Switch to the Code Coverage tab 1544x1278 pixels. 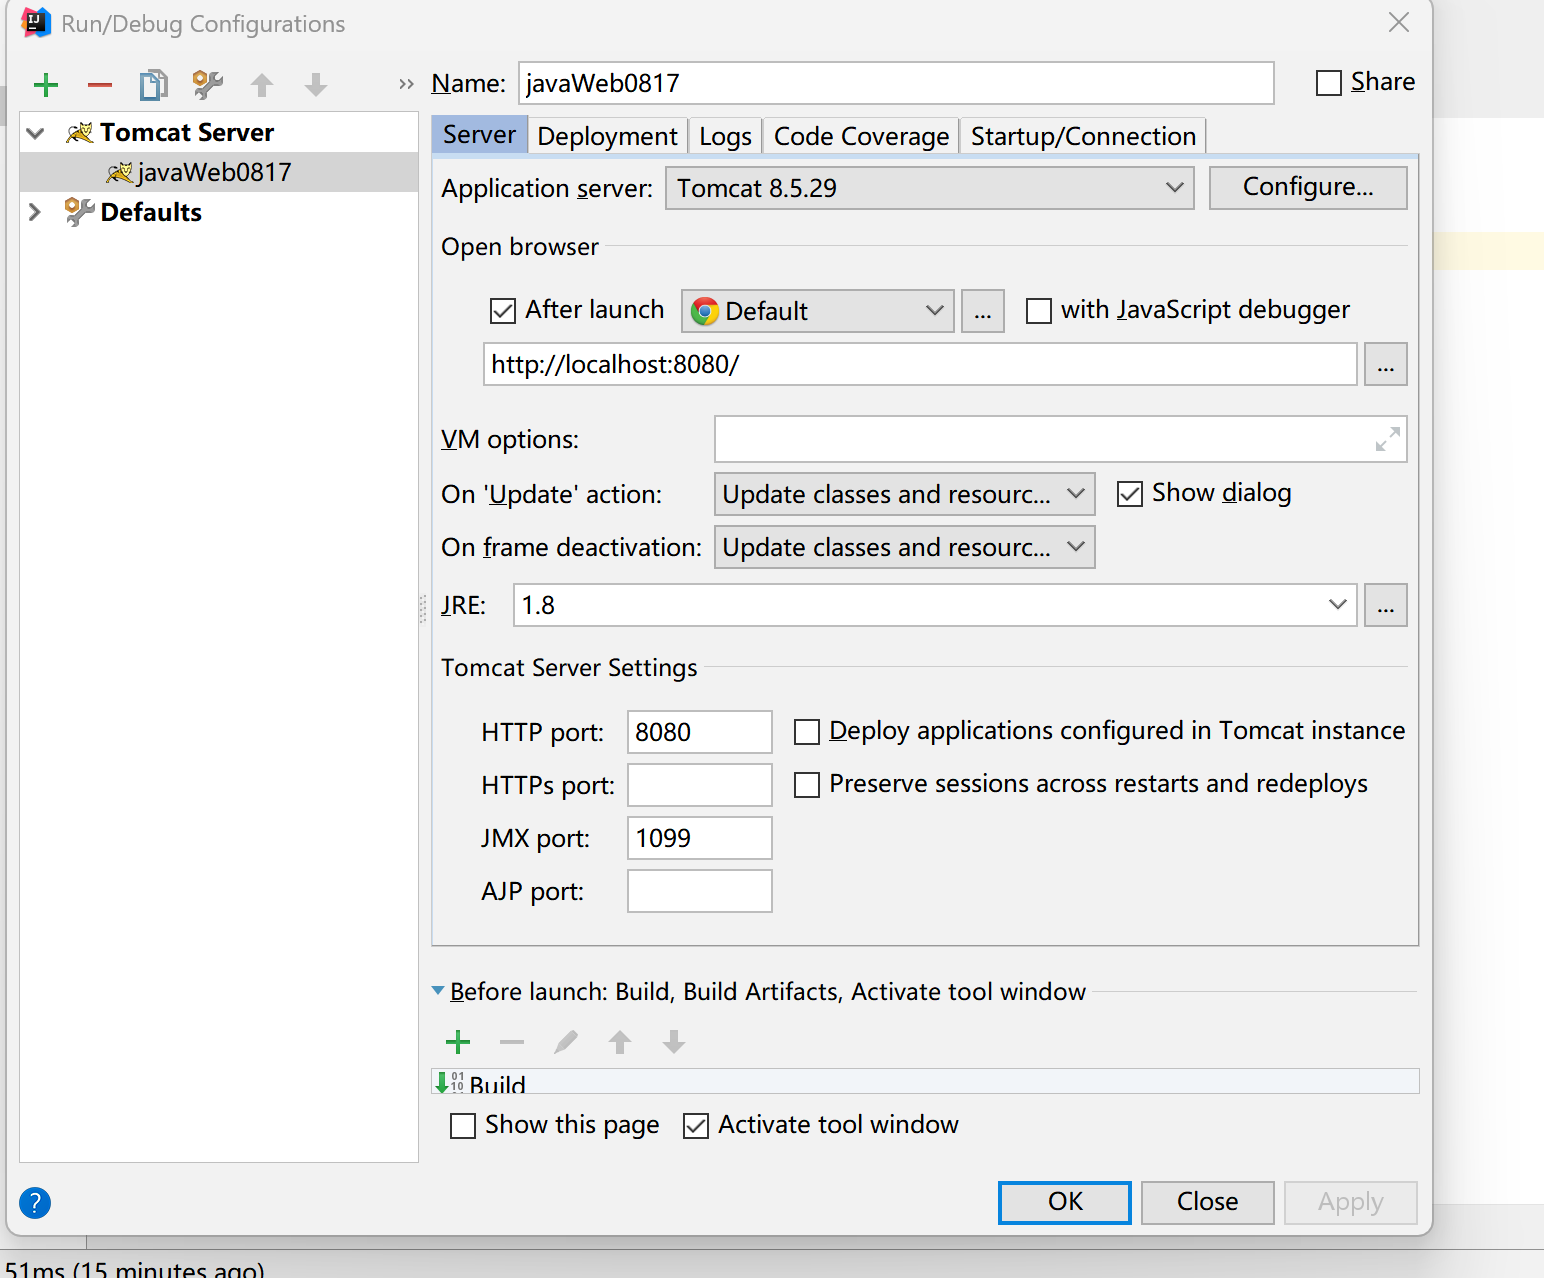(x=861, y=136)
